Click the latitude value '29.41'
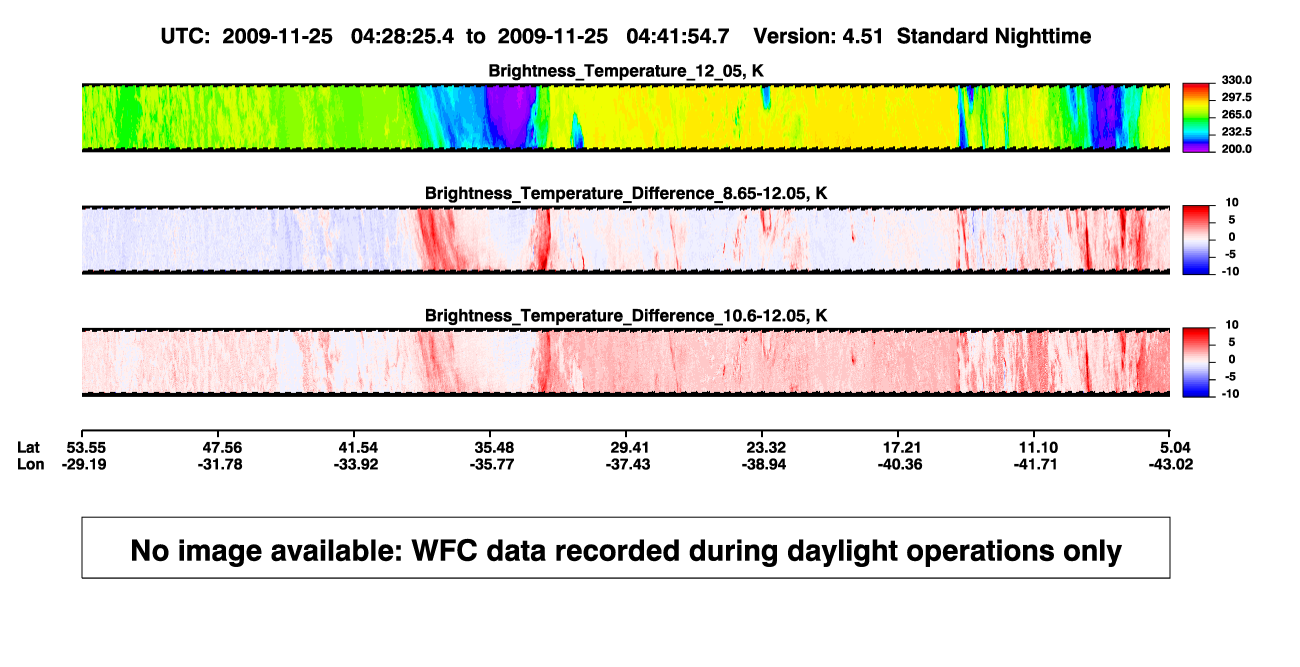 coord(629,447)
